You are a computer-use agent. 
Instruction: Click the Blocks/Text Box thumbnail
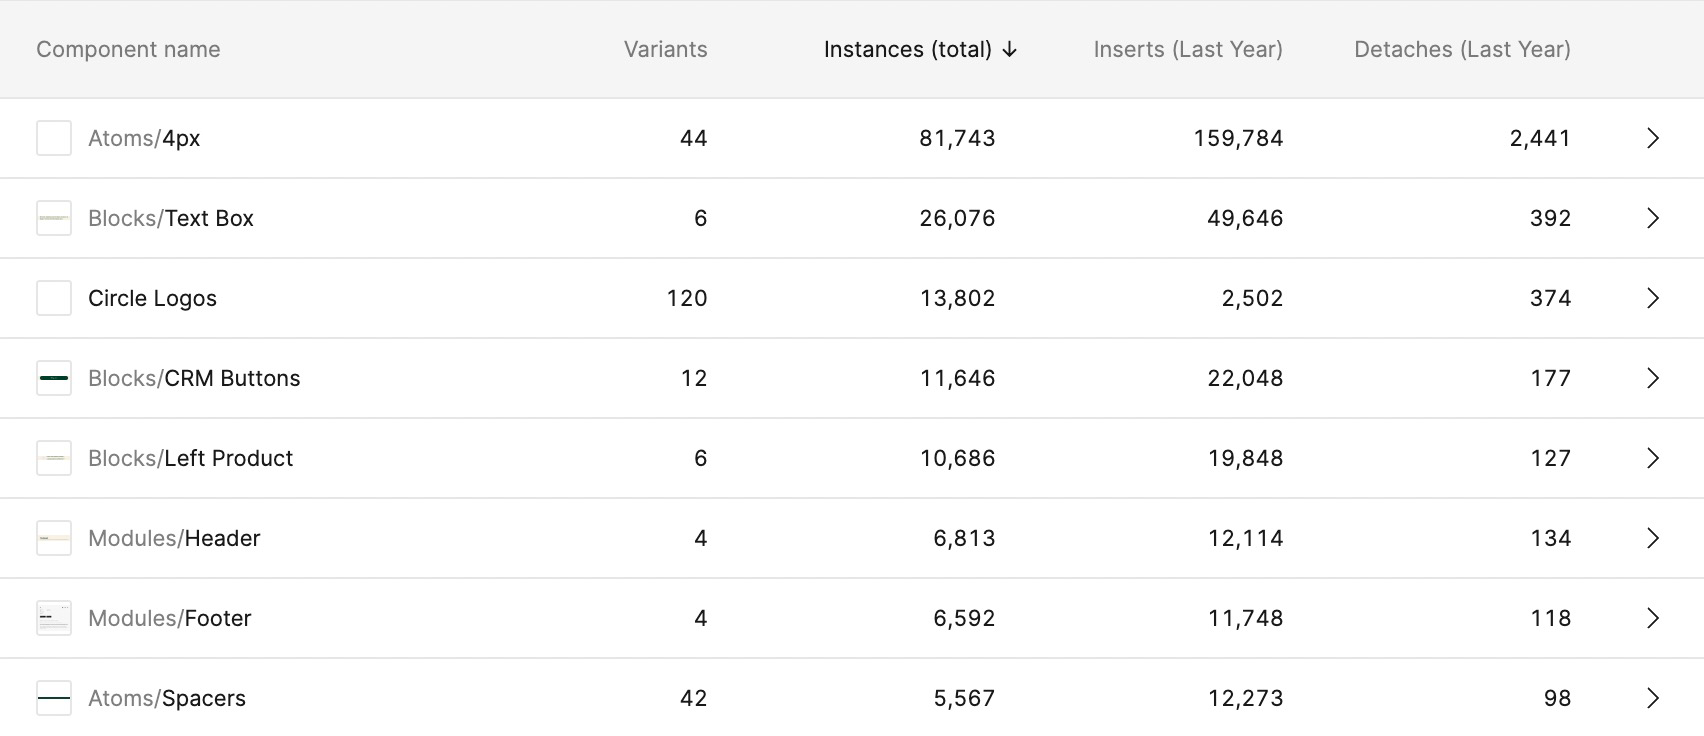[54, 218]
